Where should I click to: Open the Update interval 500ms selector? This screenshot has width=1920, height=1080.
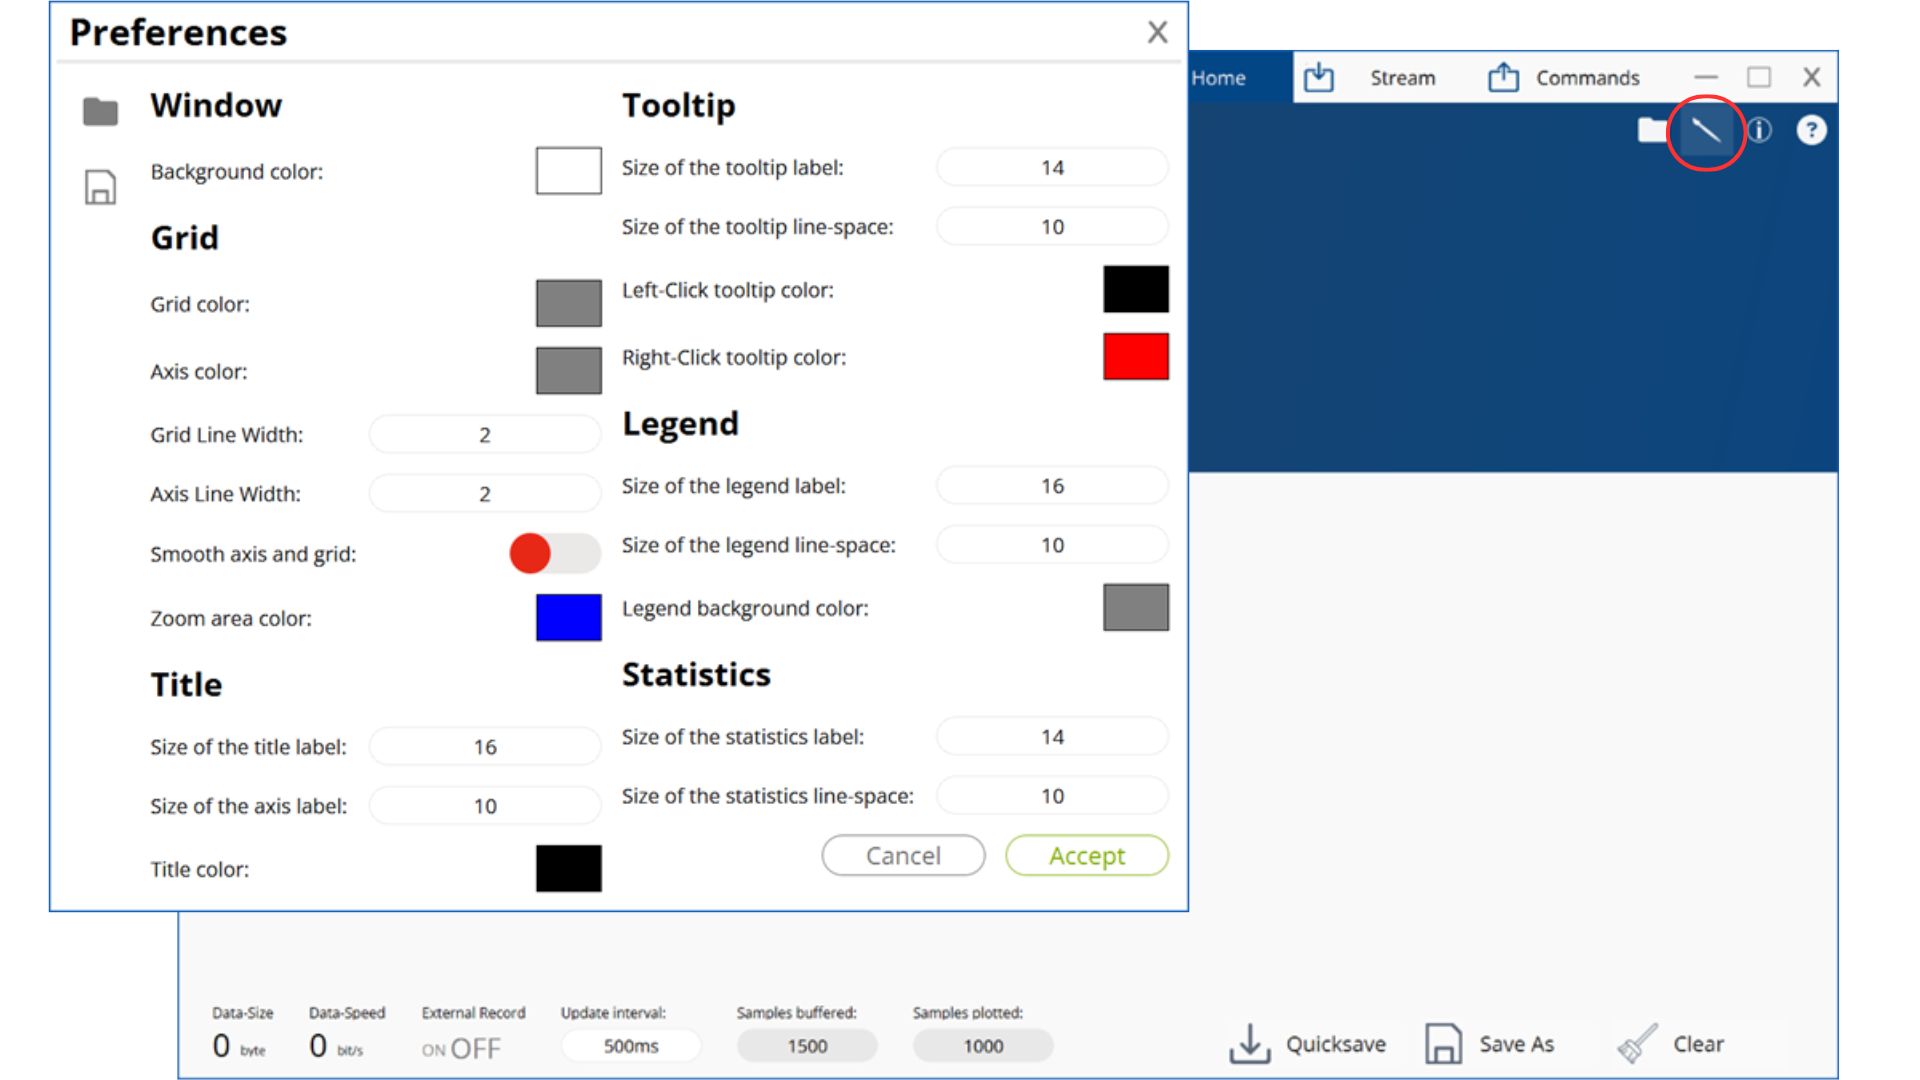pyautogui.click(x=631, y=1046)
